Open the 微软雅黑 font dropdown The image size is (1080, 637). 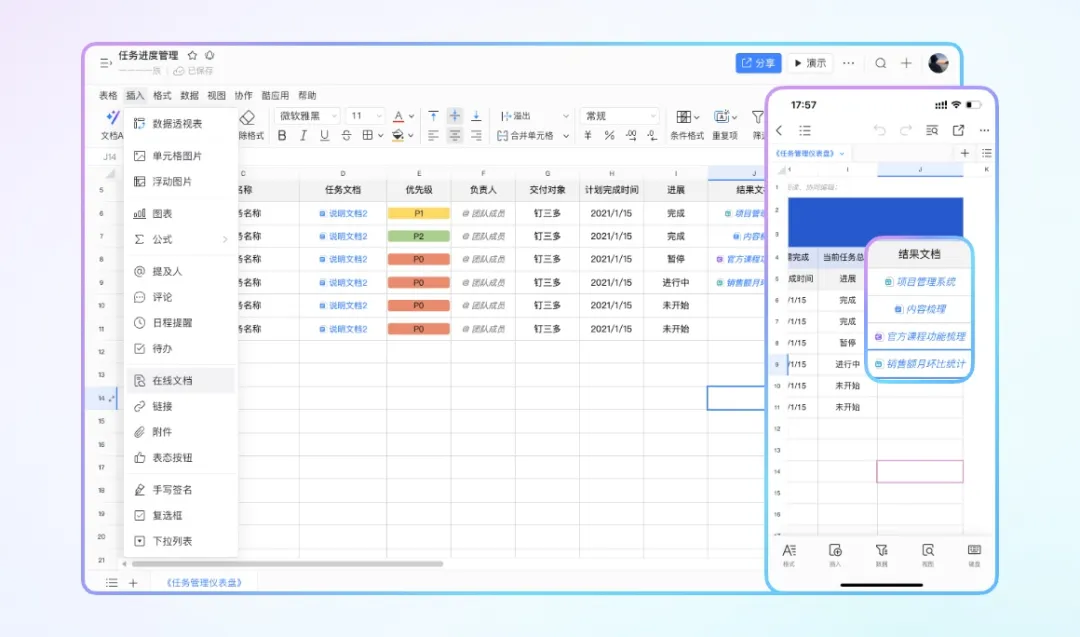[307, 116]
